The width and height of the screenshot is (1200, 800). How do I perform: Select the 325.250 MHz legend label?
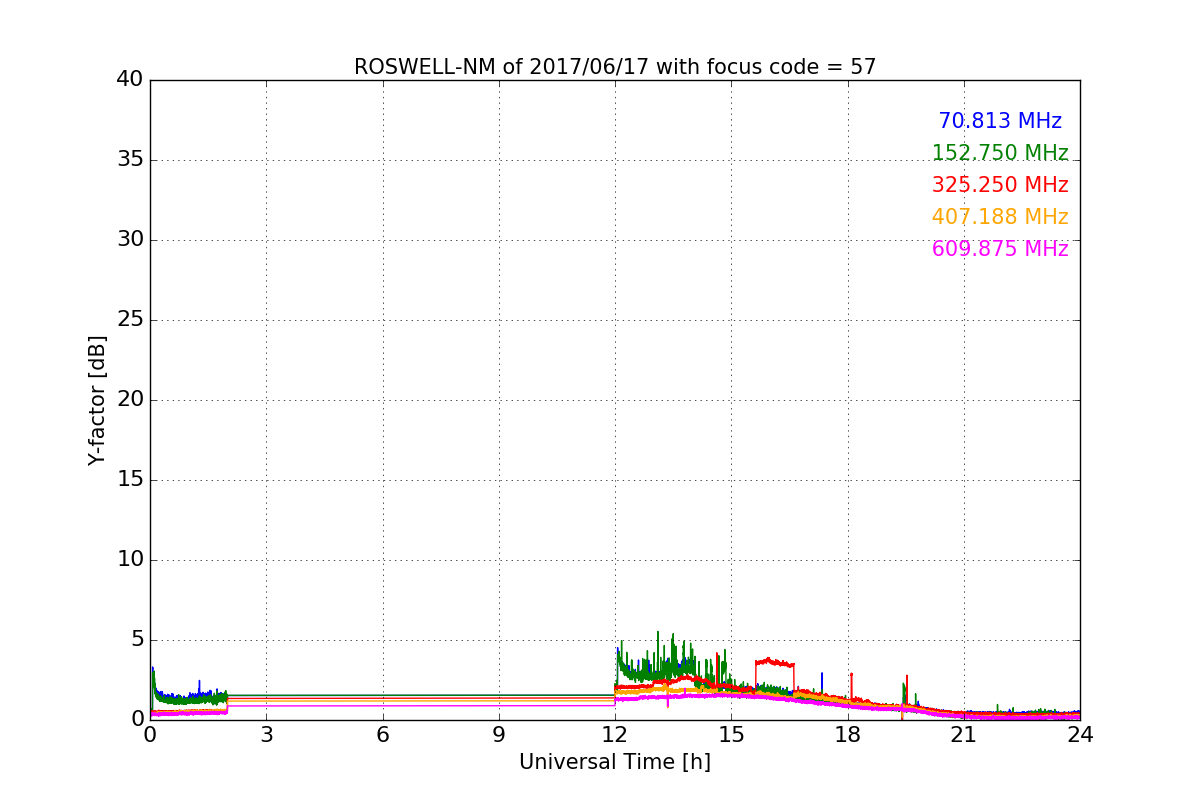tap(1000, 185)
